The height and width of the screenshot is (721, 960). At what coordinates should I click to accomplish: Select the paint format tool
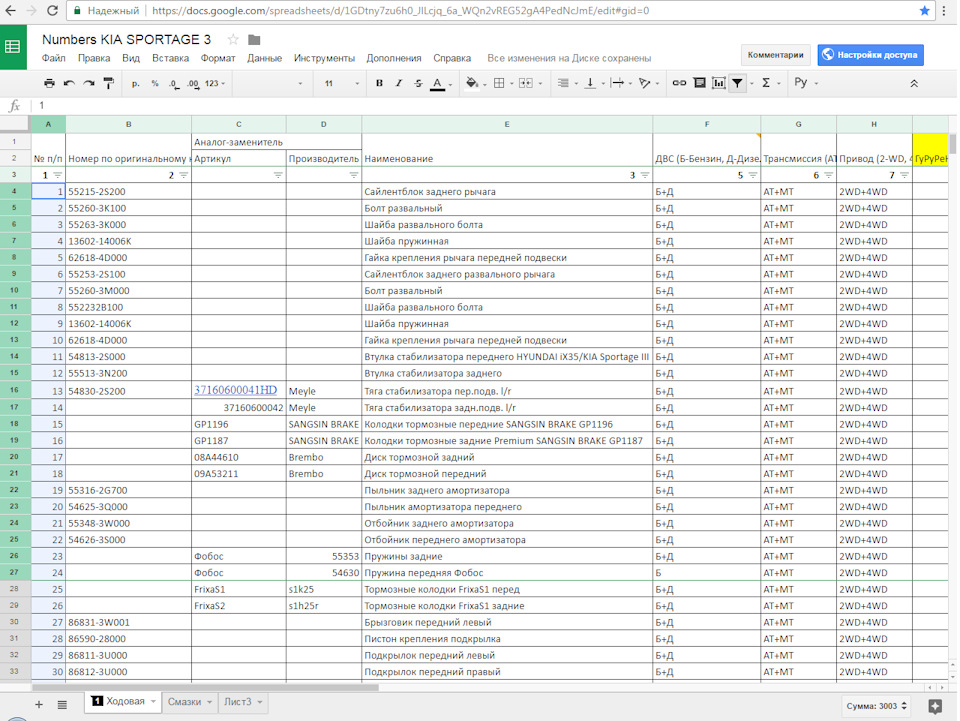pos(108,83)
